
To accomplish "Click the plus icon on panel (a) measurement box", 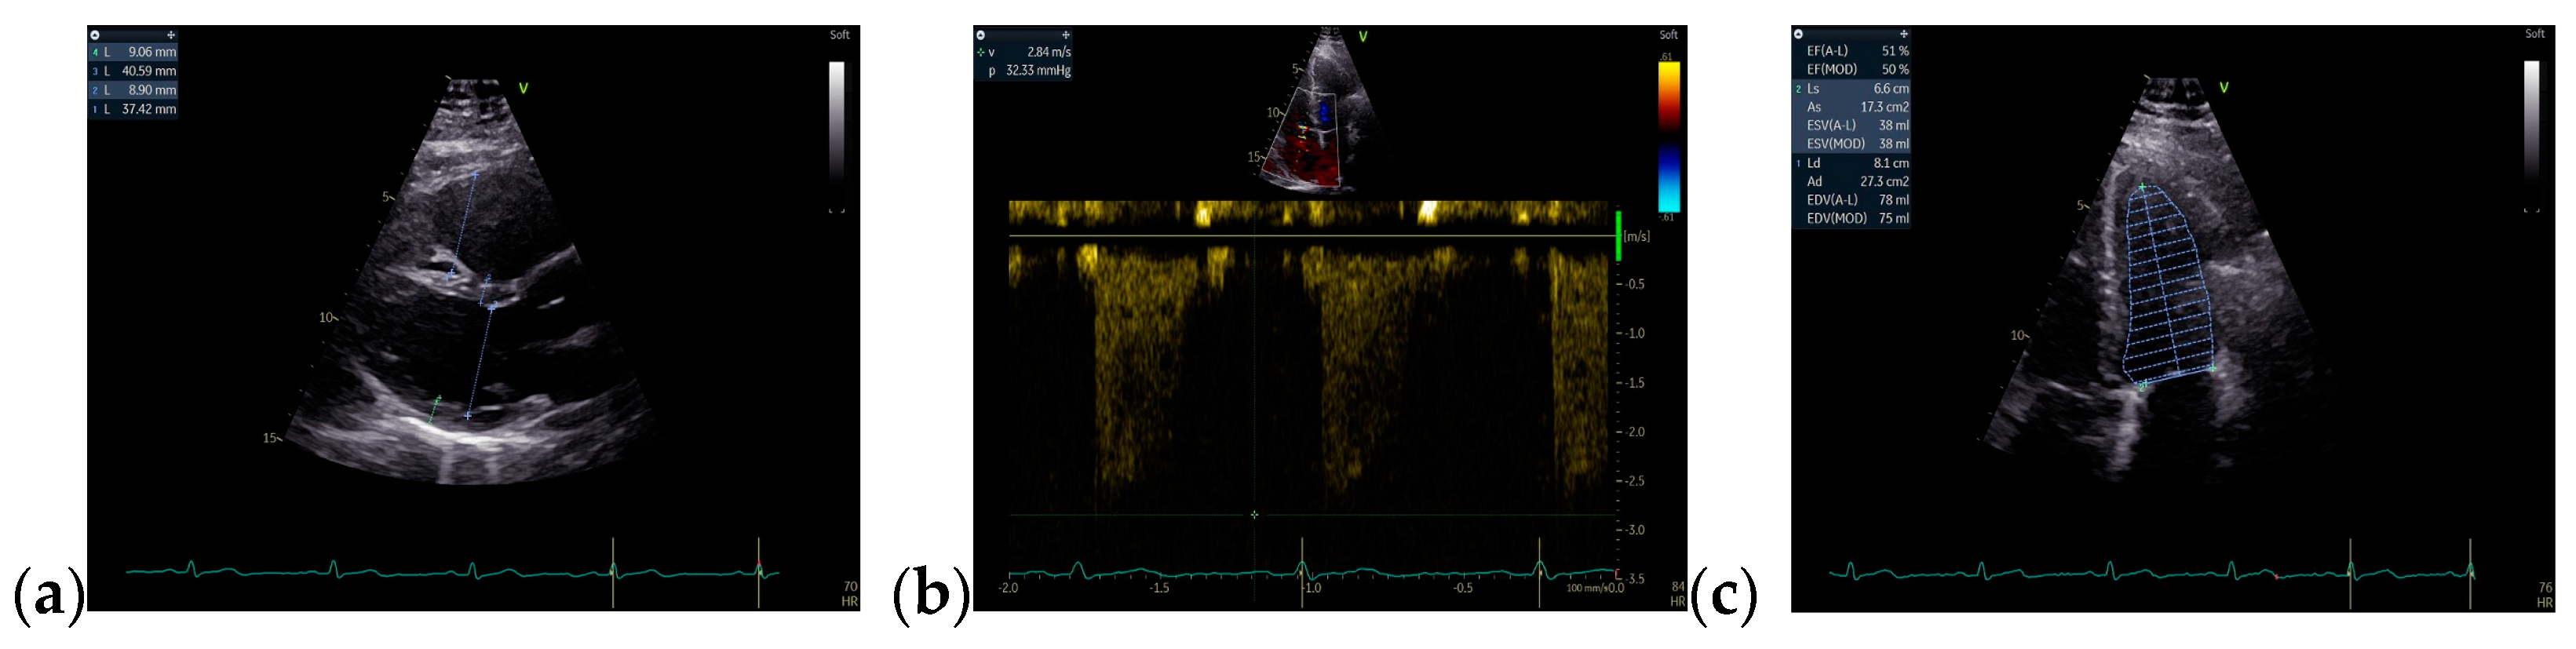I will (x=171, y=35).
